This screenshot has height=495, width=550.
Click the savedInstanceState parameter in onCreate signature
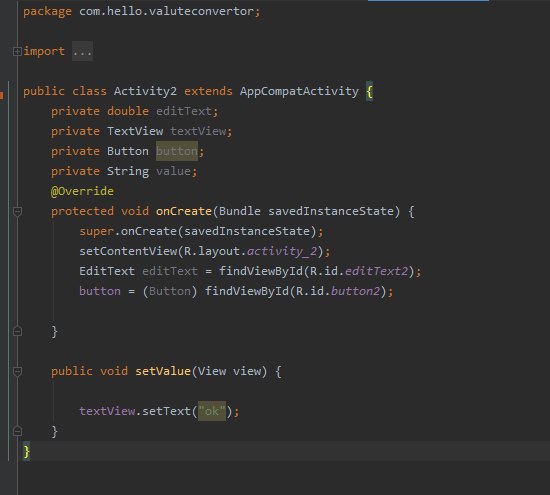(x=331, y=211)
